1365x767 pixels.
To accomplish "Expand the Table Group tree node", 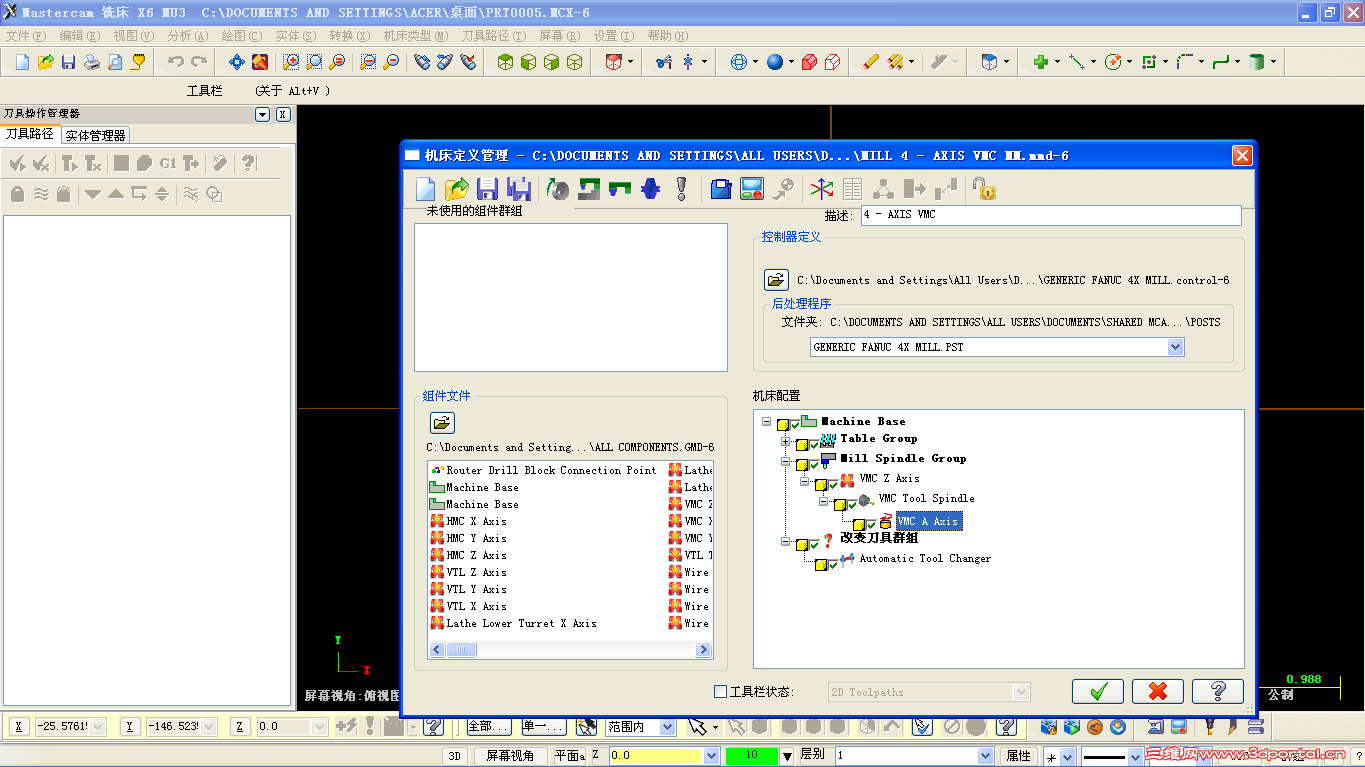I will click(x=785, y=441).
